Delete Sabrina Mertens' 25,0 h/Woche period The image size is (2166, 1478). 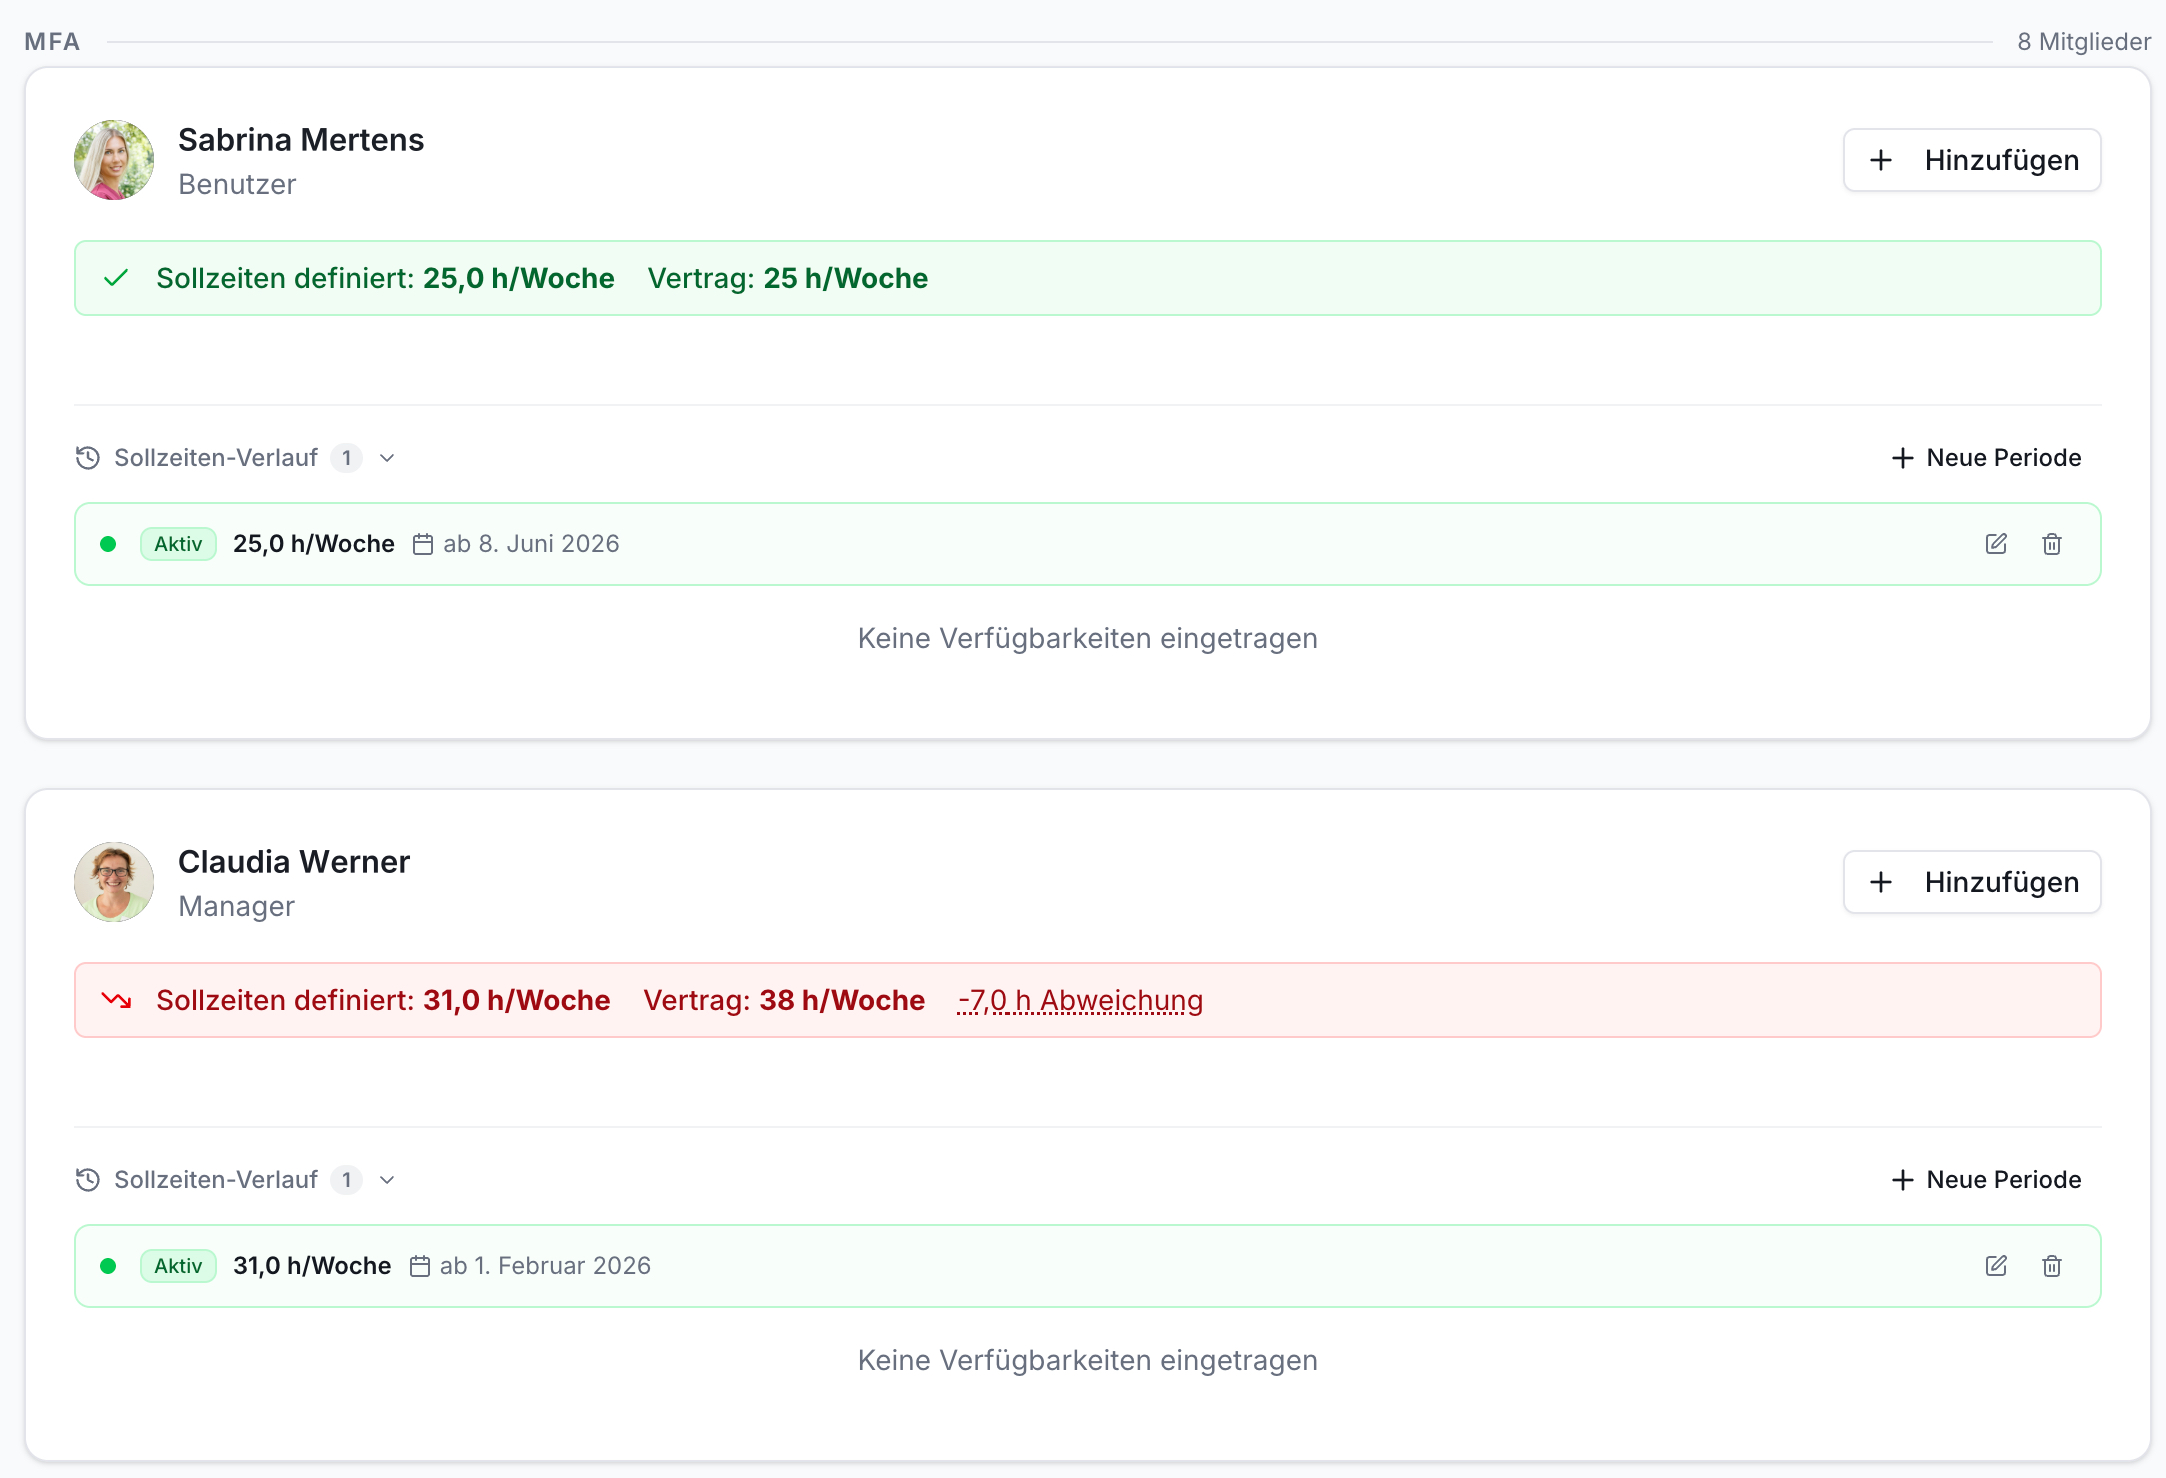2052,544
